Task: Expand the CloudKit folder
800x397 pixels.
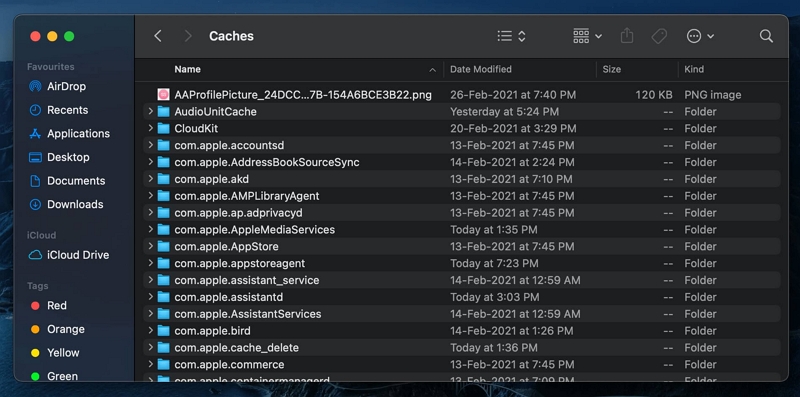Action: [151, 128]
